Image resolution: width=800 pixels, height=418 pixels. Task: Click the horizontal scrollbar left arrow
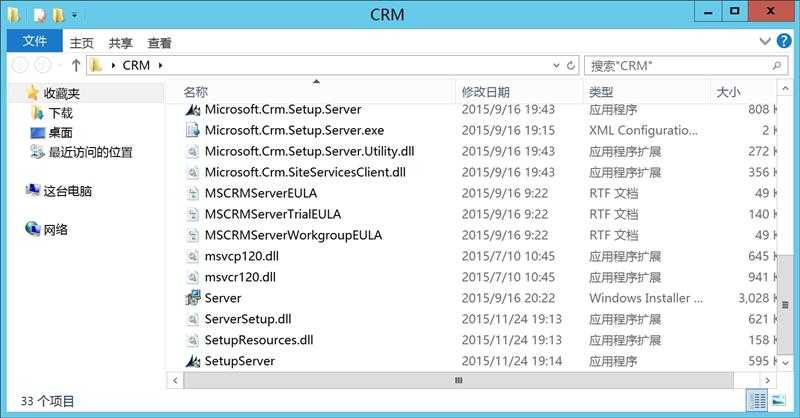(x=176, y=380)
